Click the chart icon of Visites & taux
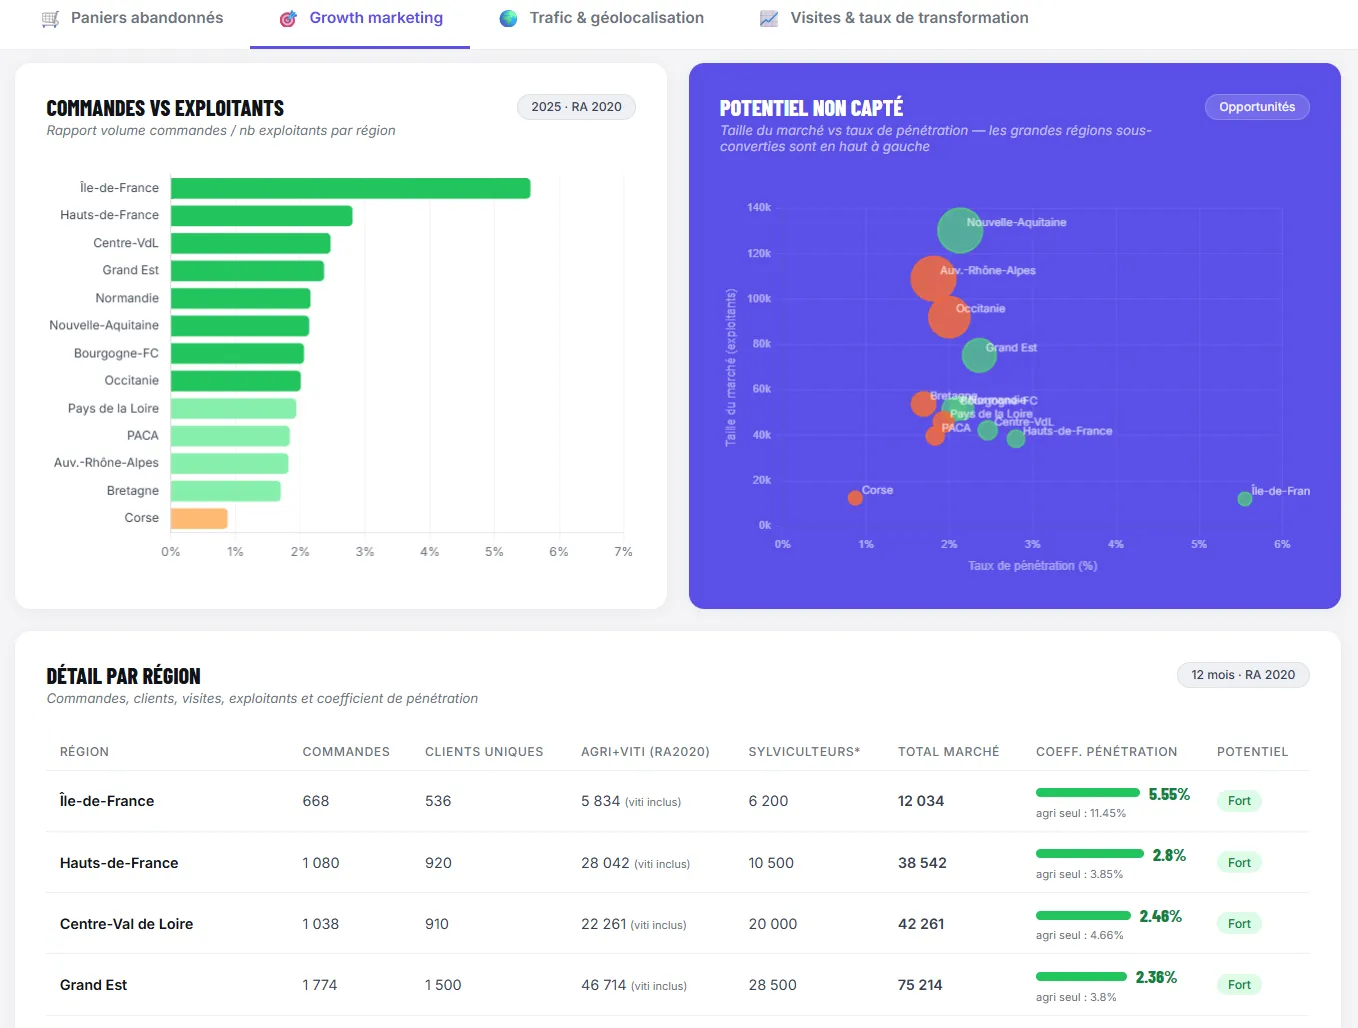The width and height of the screenshot is (1358, 1028). pos(769,19)
